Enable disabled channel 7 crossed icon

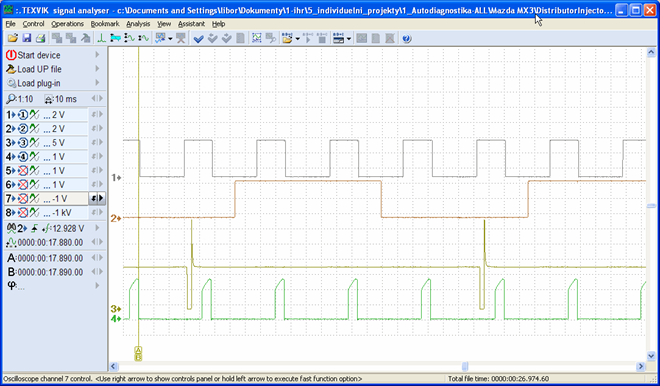pyautogui.click(x=23, y=199)
